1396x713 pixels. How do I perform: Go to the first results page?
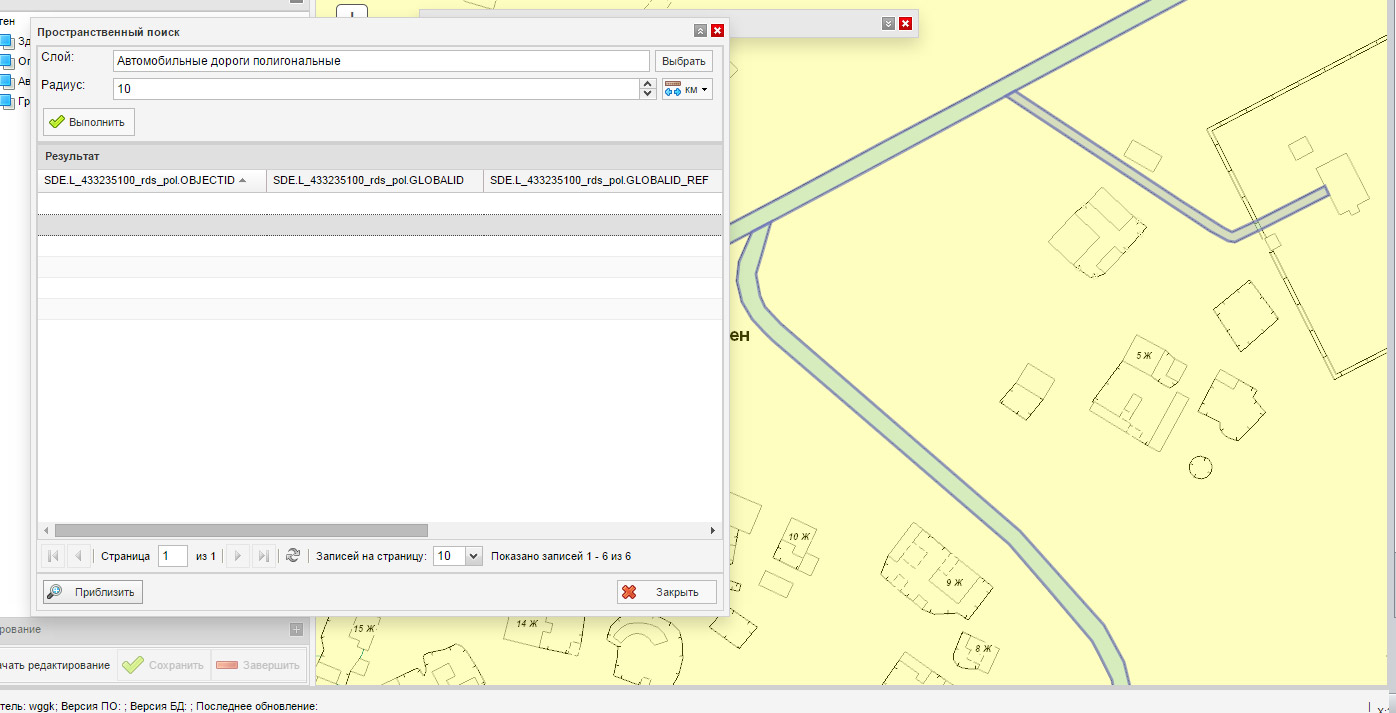tap(54, 556)
